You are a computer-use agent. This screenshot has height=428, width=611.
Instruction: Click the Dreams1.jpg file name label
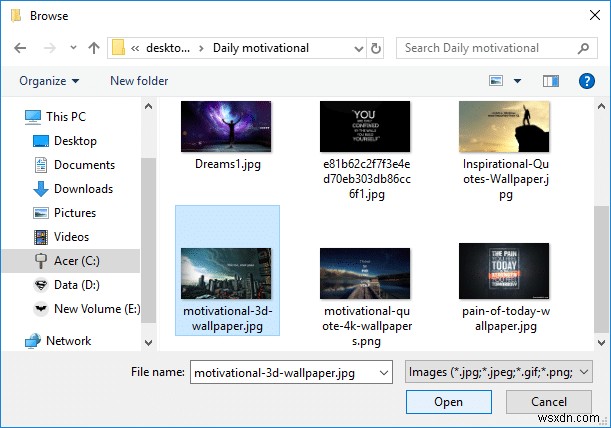228,164
